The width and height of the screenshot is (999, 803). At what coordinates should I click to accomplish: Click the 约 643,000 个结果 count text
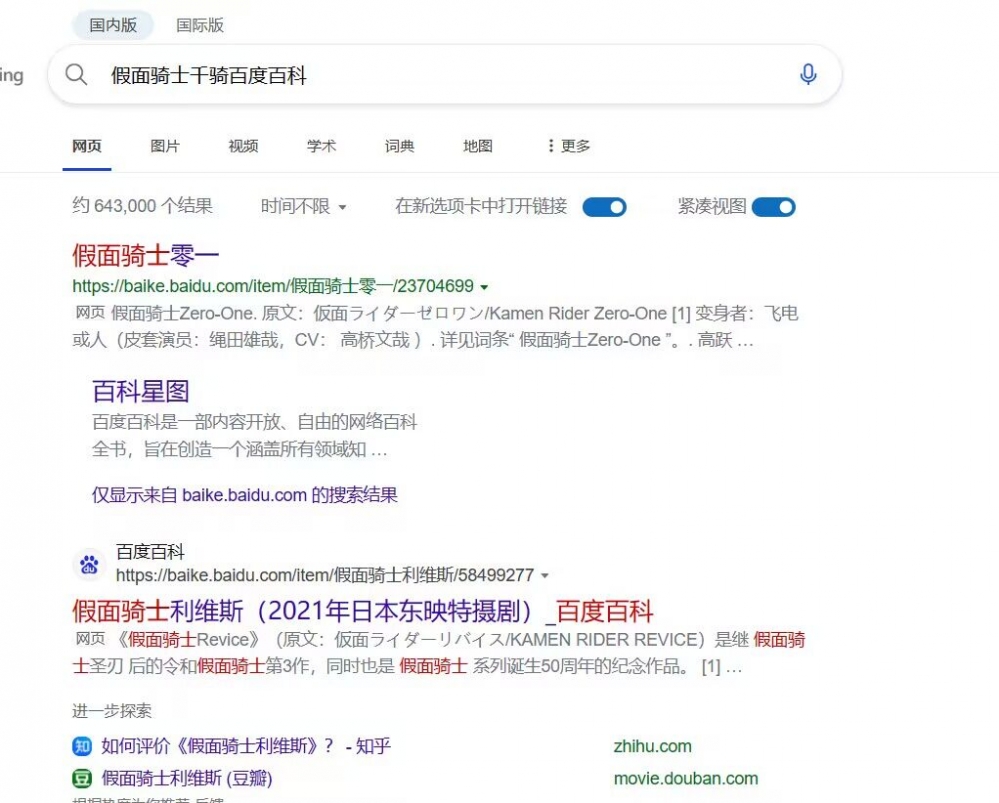[x=142, y=206]
